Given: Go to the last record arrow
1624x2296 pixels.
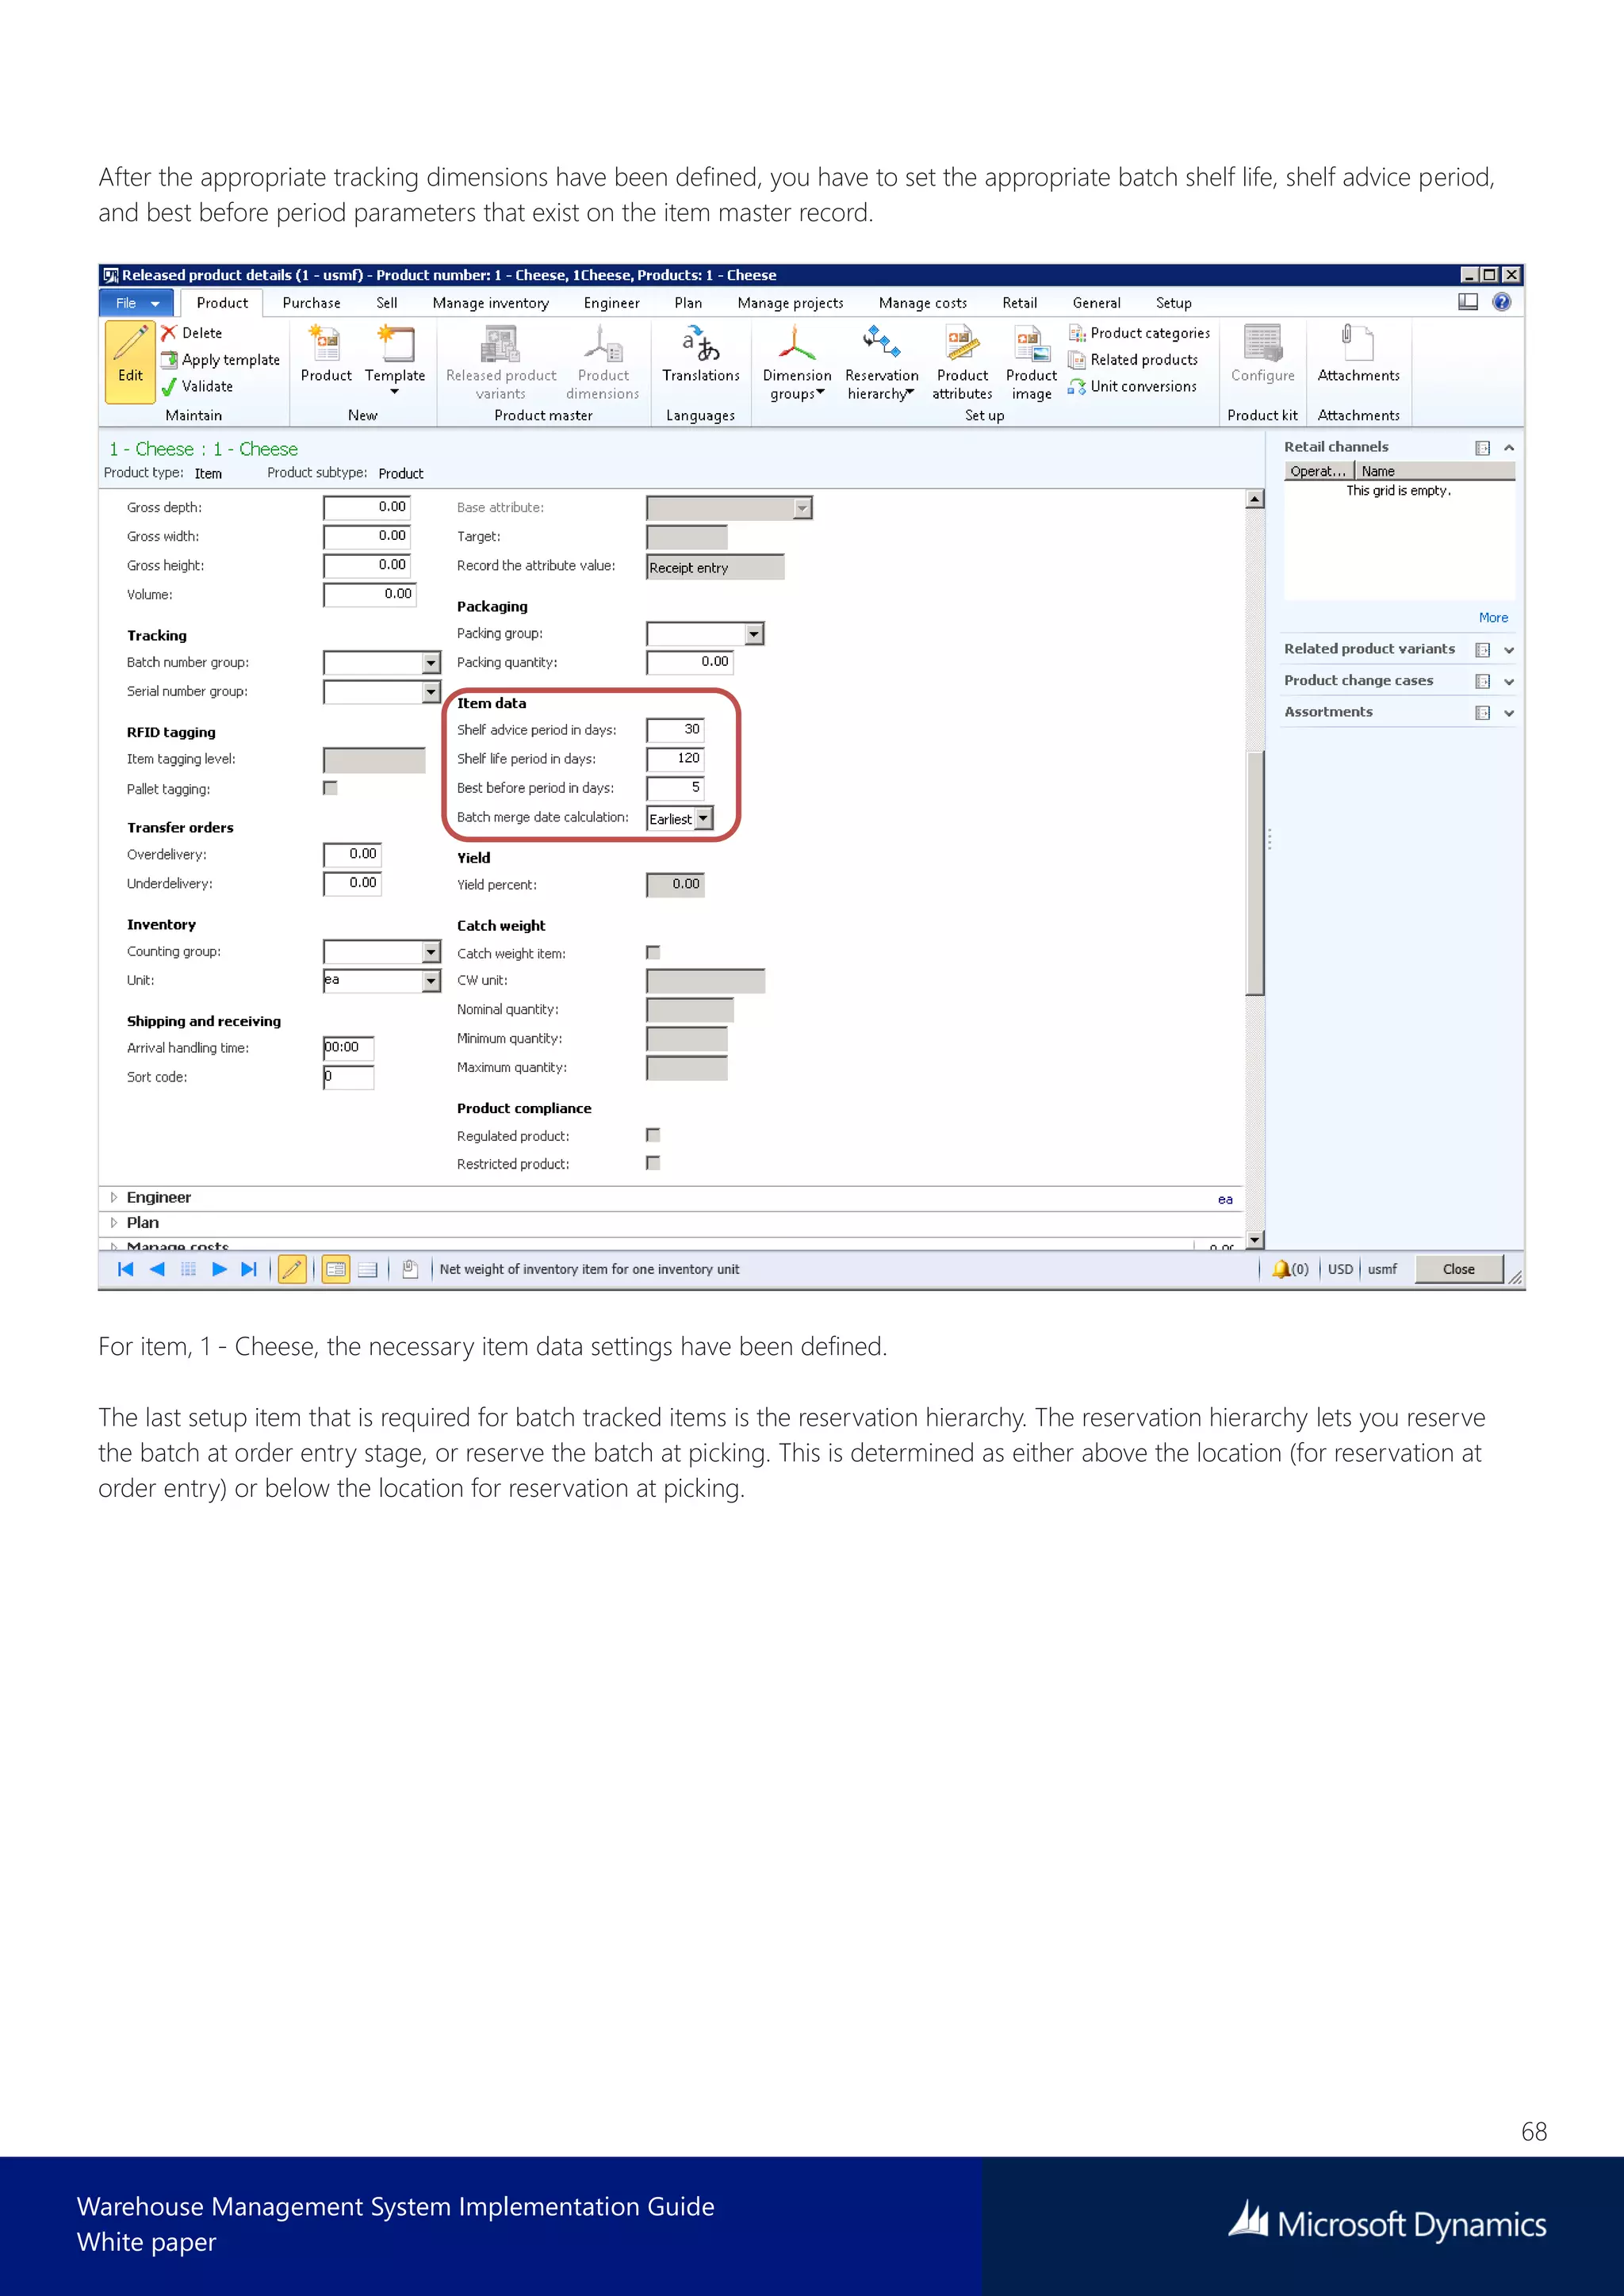Looking at the screenshot, I should click(249, 1269).
